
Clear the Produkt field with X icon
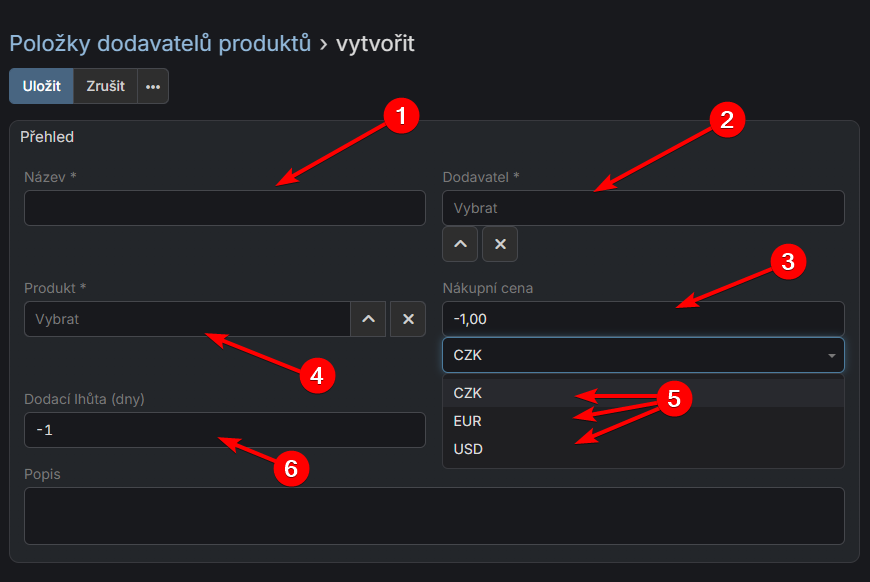coord(408,319)
